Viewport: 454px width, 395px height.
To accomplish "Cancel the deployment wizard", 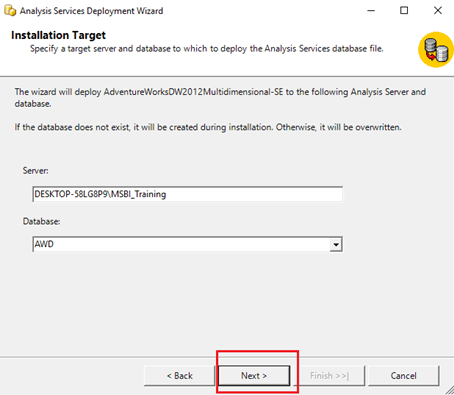I will 403,376.
